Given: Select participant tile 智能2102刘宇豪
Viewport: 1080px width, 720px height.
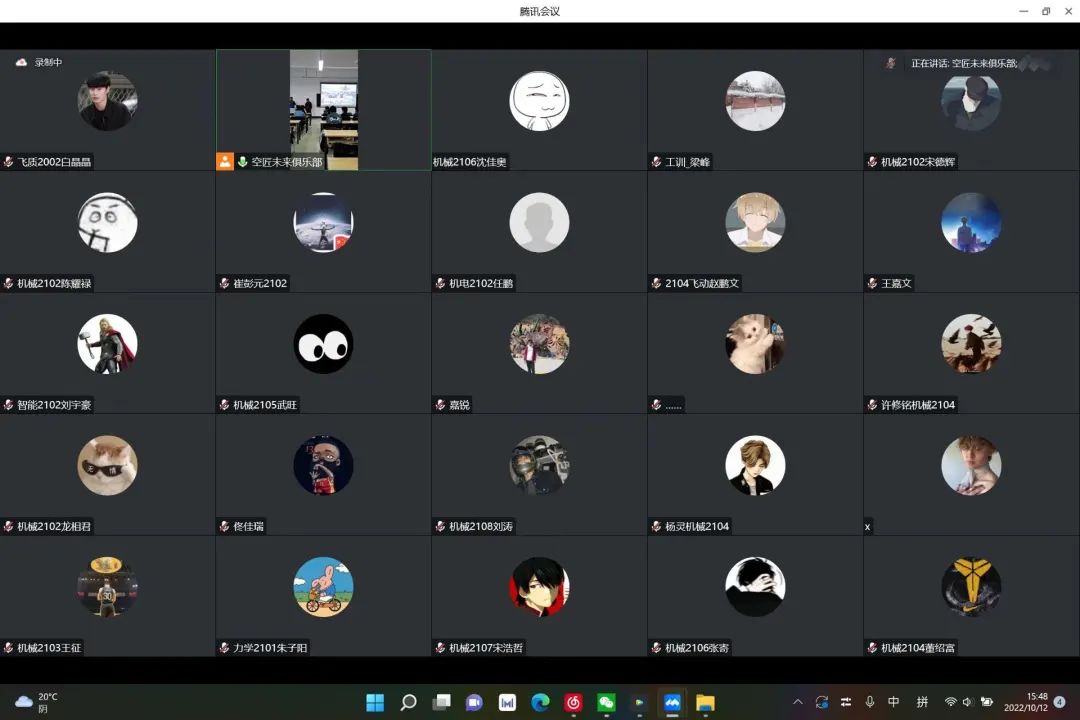Looking at the screenshot, I should point(107,352).
